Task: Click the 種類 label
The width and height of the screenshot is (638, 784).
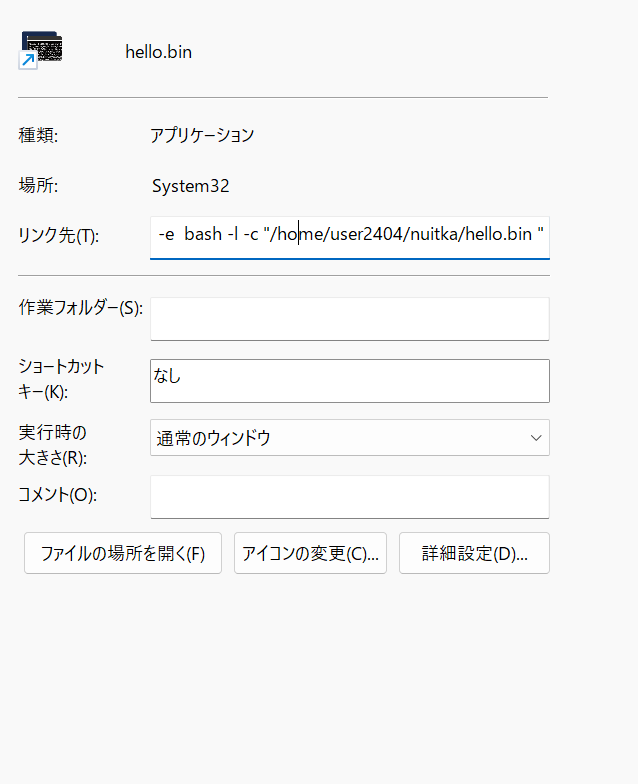Action: pos(38,135)
